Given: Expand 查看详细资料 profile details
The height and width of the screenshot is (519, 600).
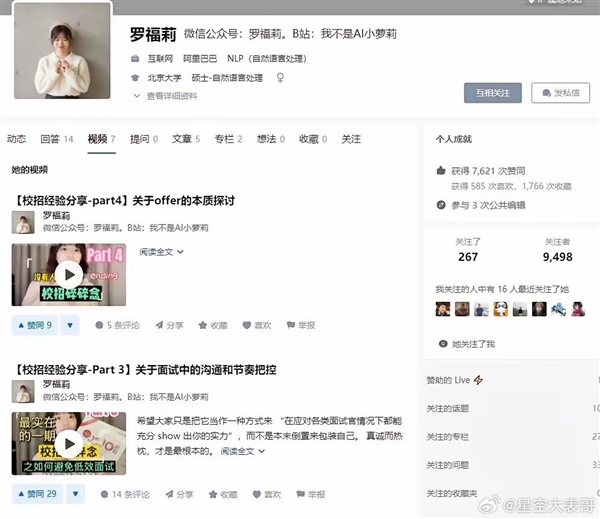Looking at the screenshot, I should (x=166, y=96).
